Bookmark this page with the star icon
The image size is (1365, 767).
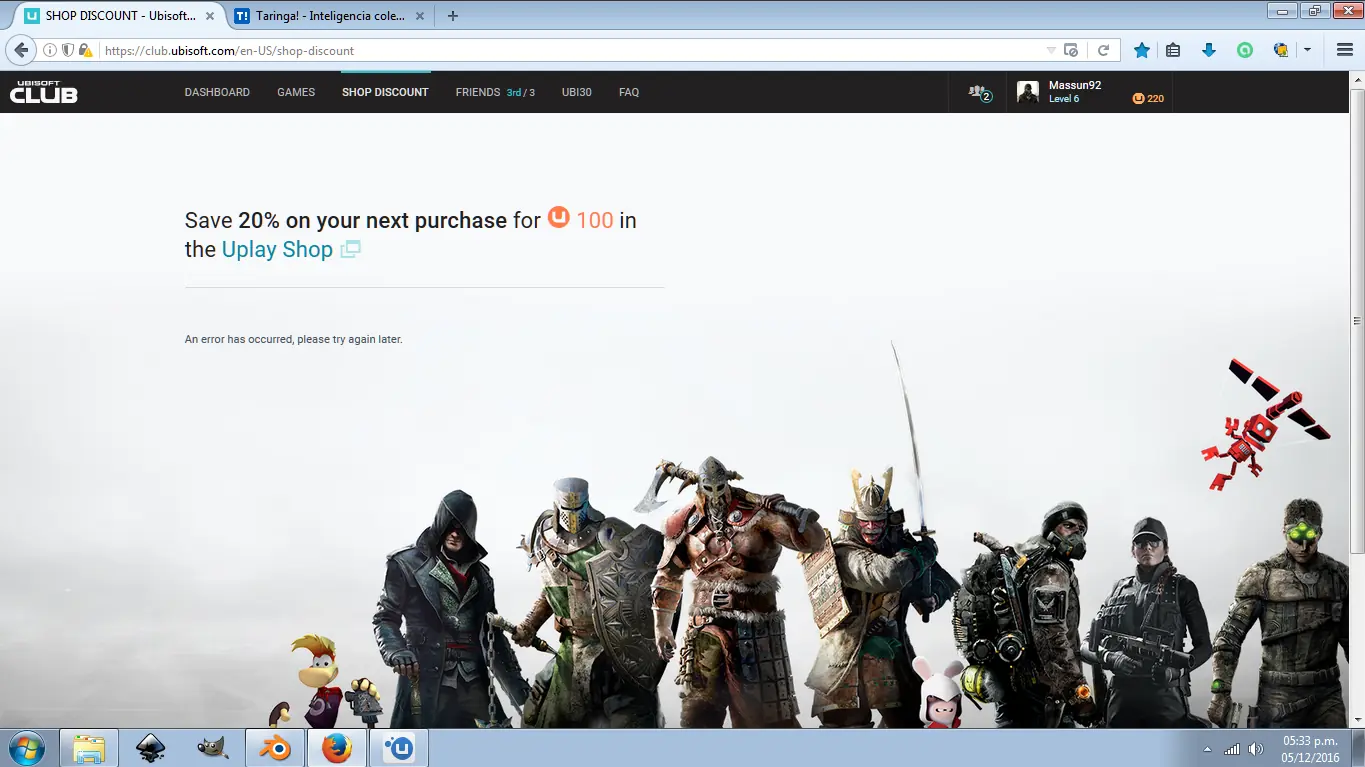click(x=1141, y=50)
